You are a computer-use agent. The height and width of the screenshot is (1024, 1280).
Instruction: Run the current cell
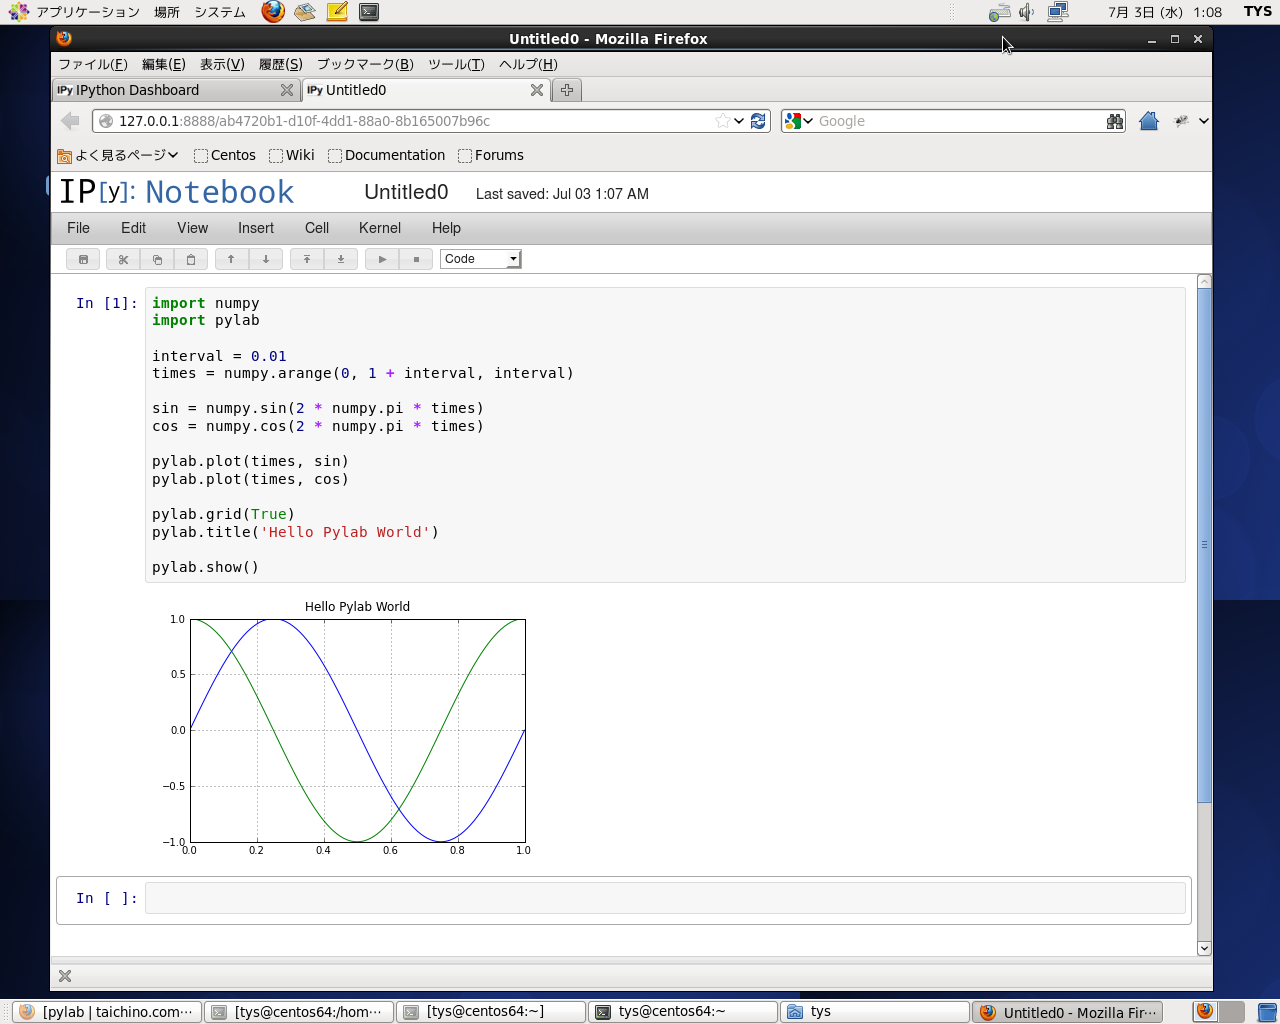(382, 259)
